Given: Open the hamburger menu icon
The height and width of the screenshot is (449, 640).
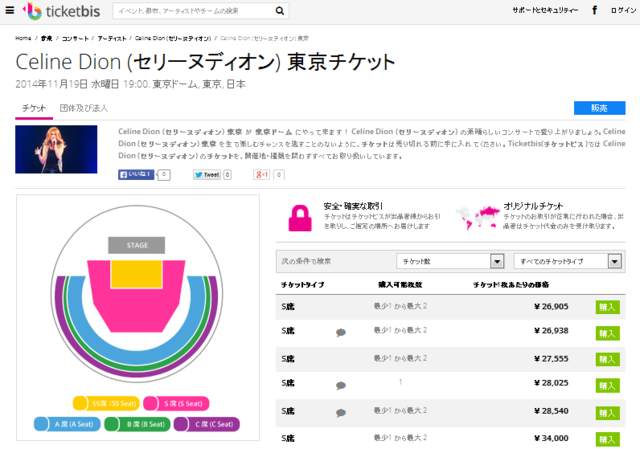Looking at the screenshot, I should point(10,10).
